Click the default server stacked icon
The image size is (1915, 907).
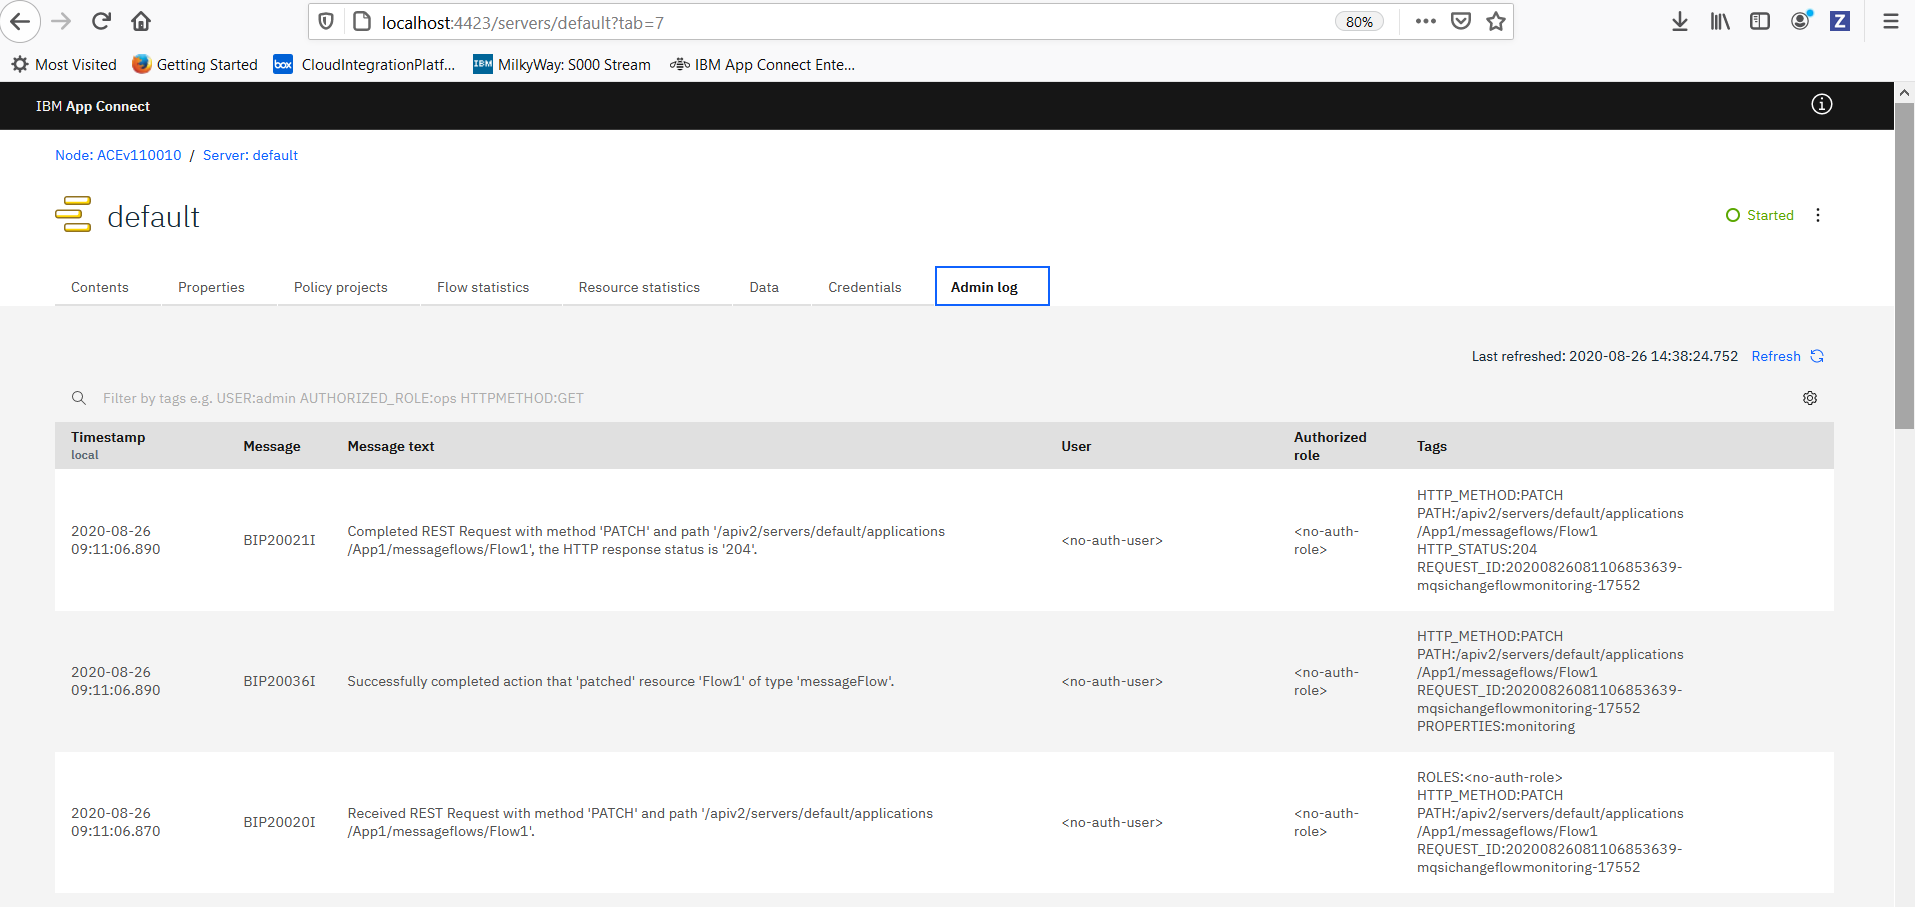point(73,214)
